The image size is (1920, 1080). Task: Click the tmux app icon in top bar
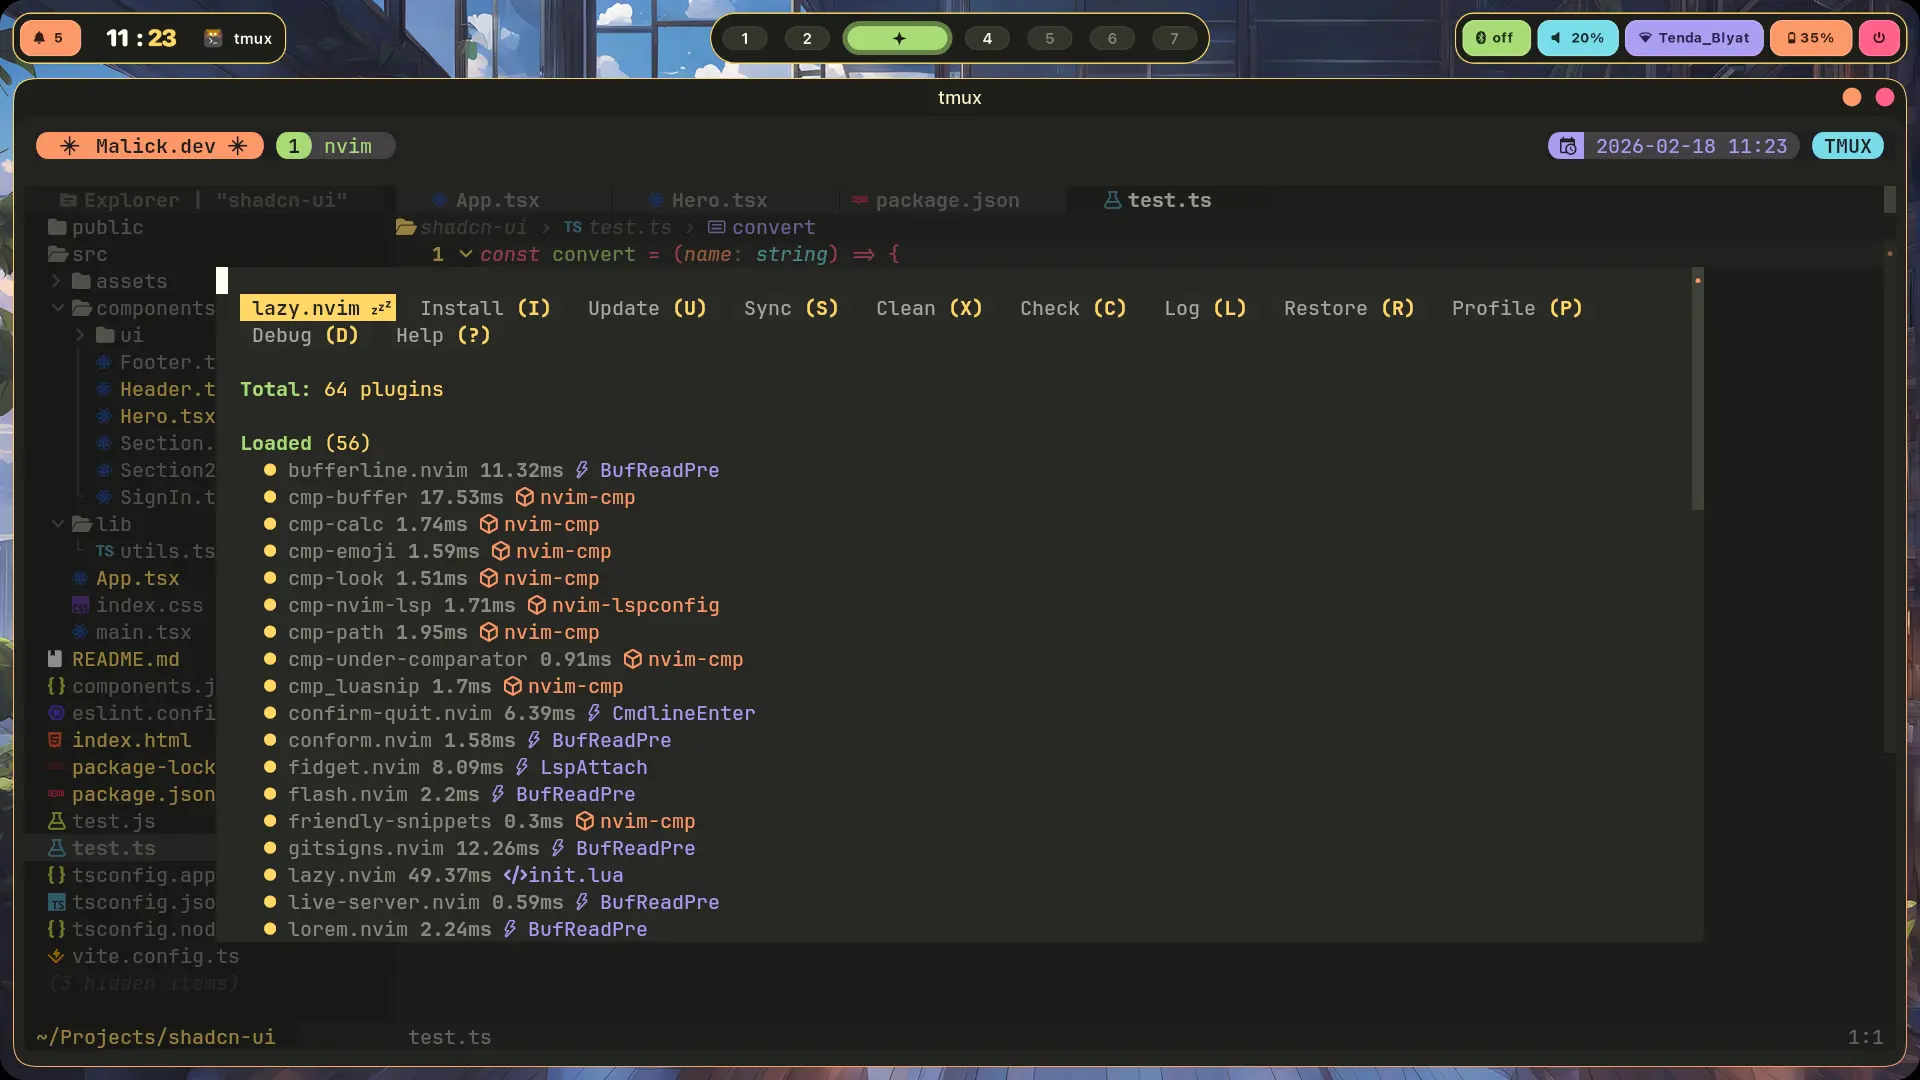click(x=213, y=38)
